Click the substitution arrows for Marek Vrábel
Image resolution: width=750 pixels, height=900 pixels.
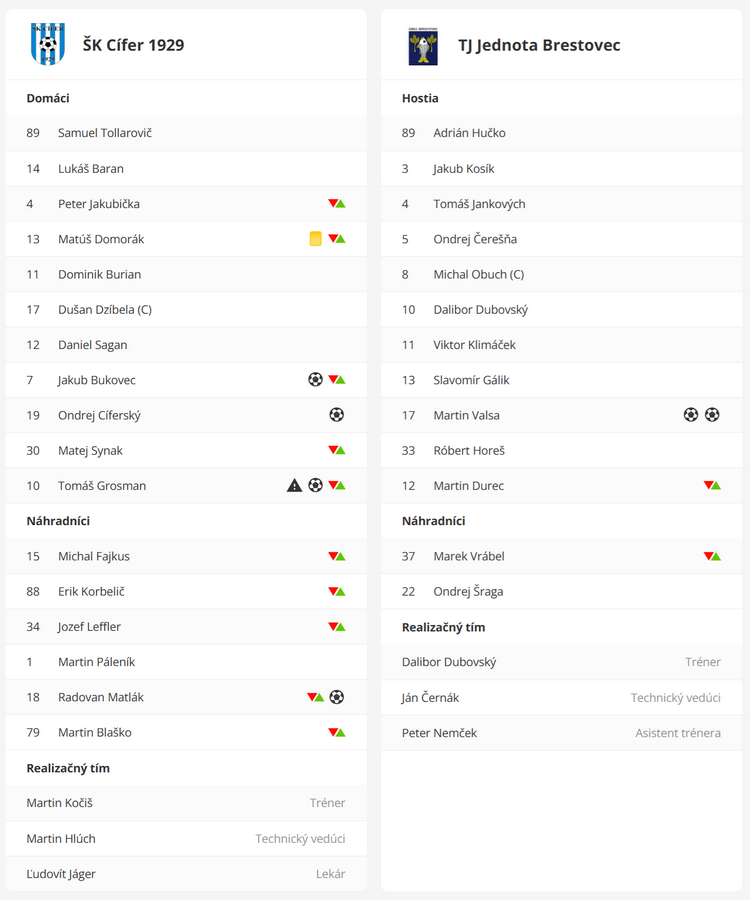pos(712,556)
